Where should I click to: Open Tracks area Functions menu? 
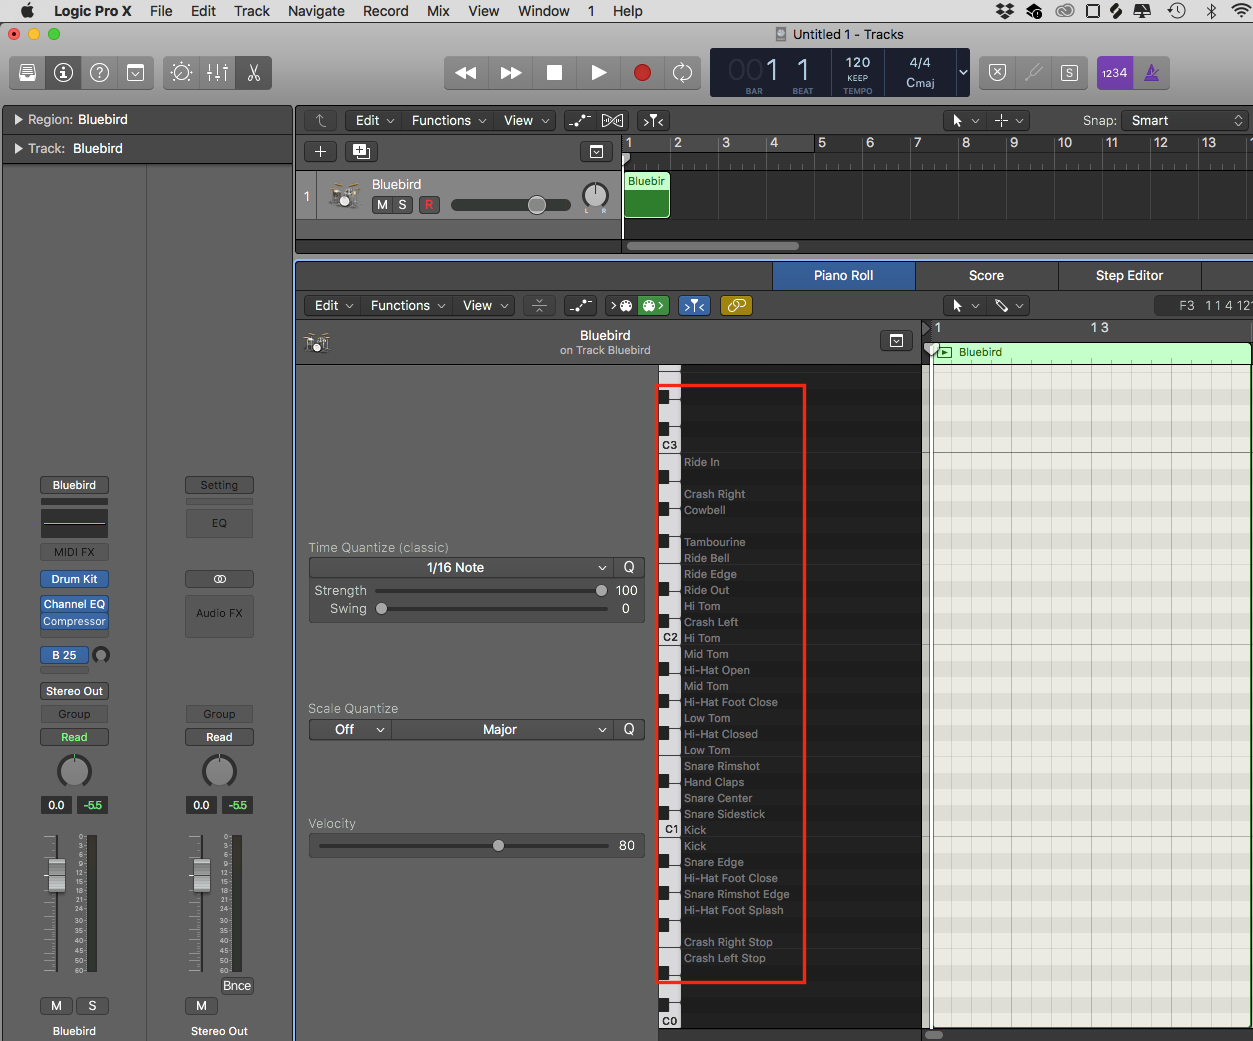pyautogui.click(x=448, y=120)
